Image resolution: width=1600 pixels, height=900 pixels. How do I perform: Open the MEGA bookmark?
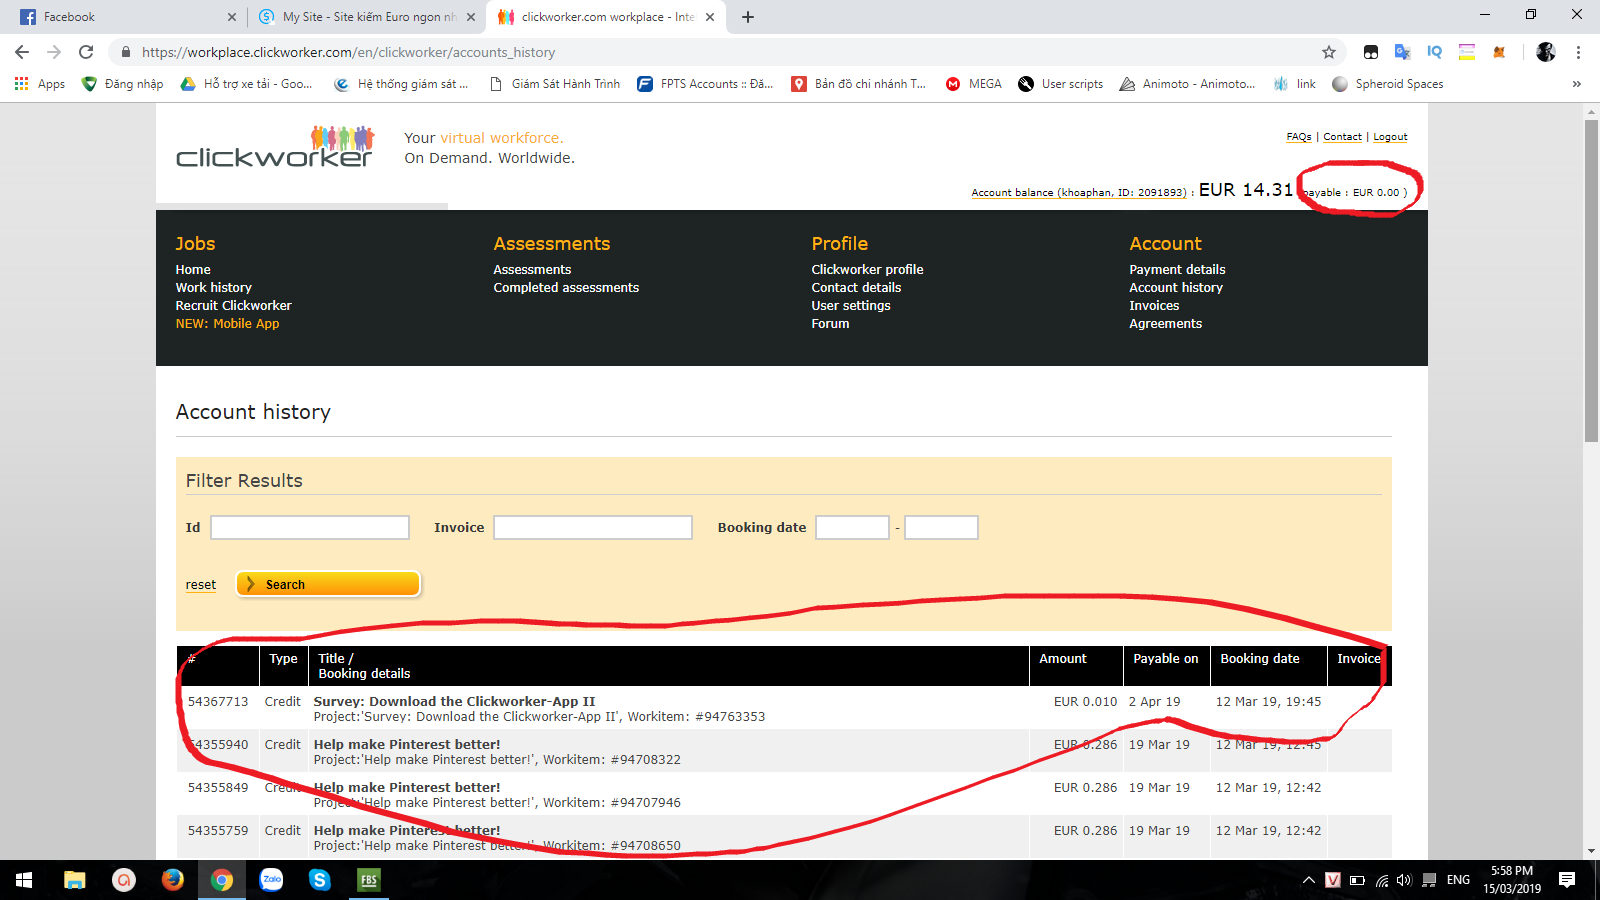coord(974,84)
